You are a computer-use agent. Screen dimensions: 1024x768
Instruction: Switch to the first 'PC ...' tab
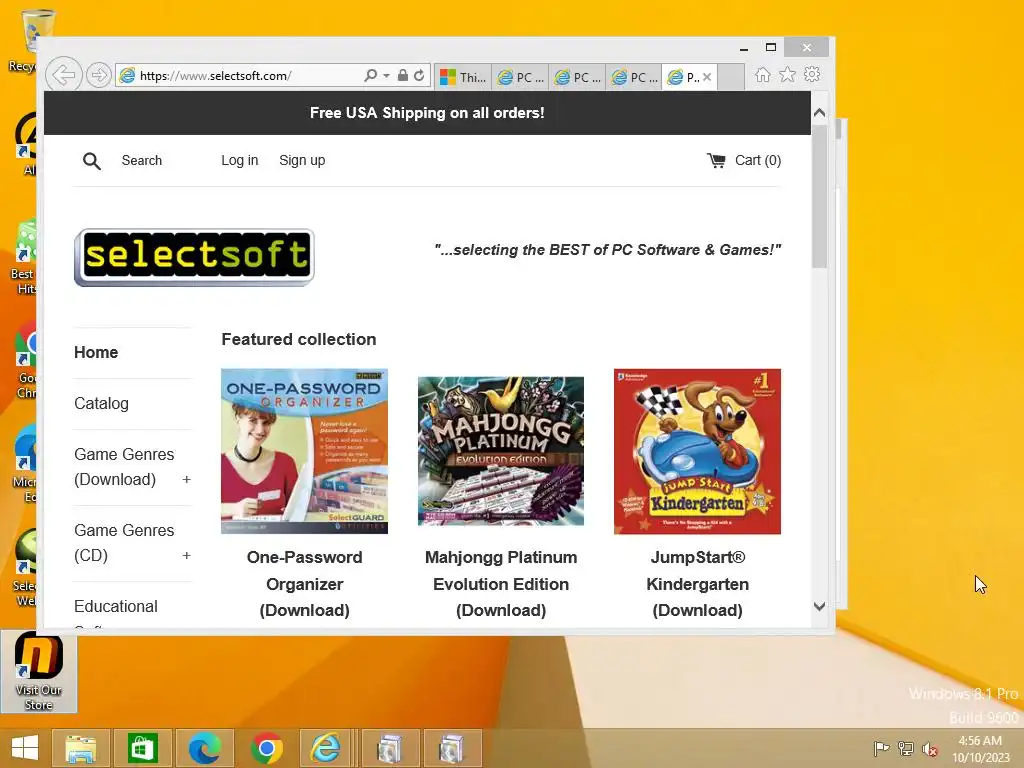[520, 77]
